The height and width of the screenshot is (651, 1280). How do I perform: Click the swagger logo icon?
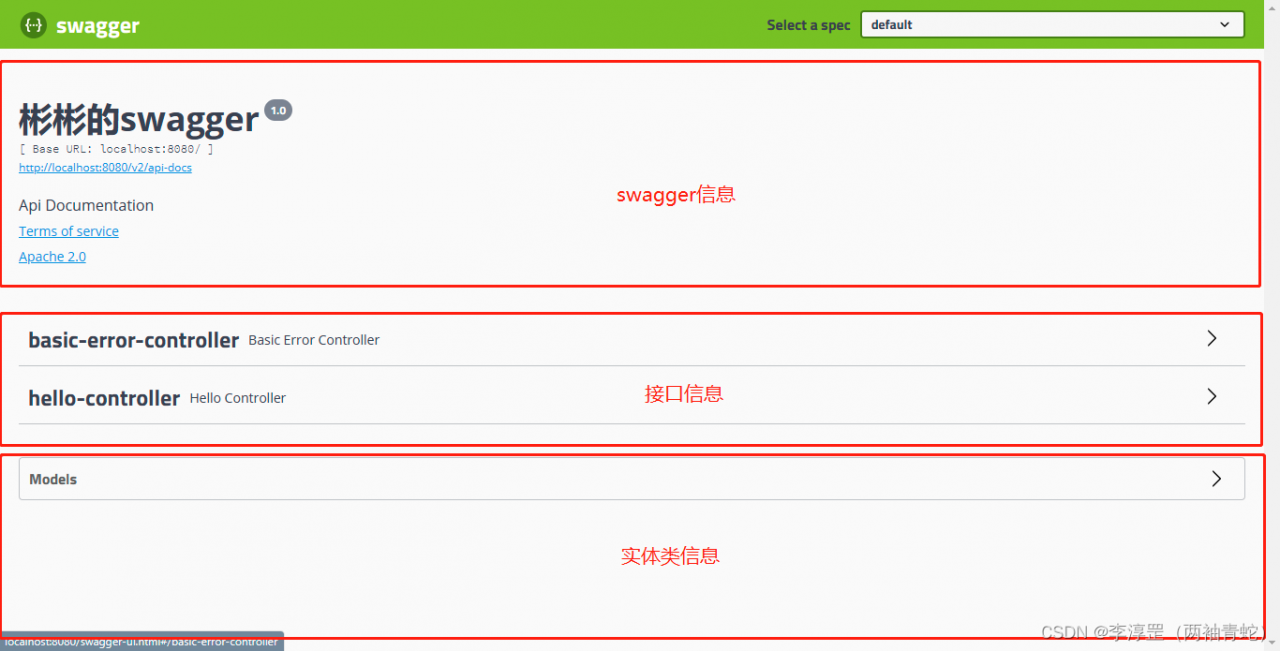(32, 25)
